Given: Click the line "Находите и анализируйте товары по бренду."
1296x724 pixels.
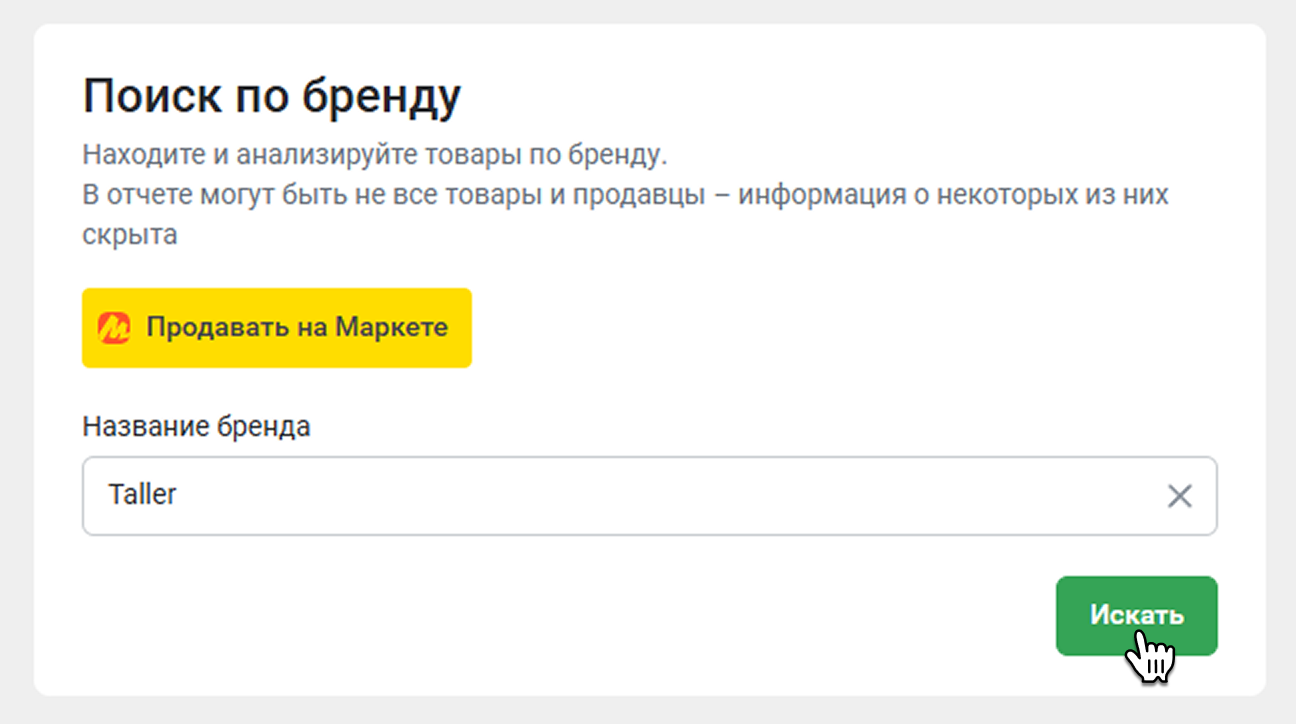Looking at the screenshot, I should click(x=374, y=156).
